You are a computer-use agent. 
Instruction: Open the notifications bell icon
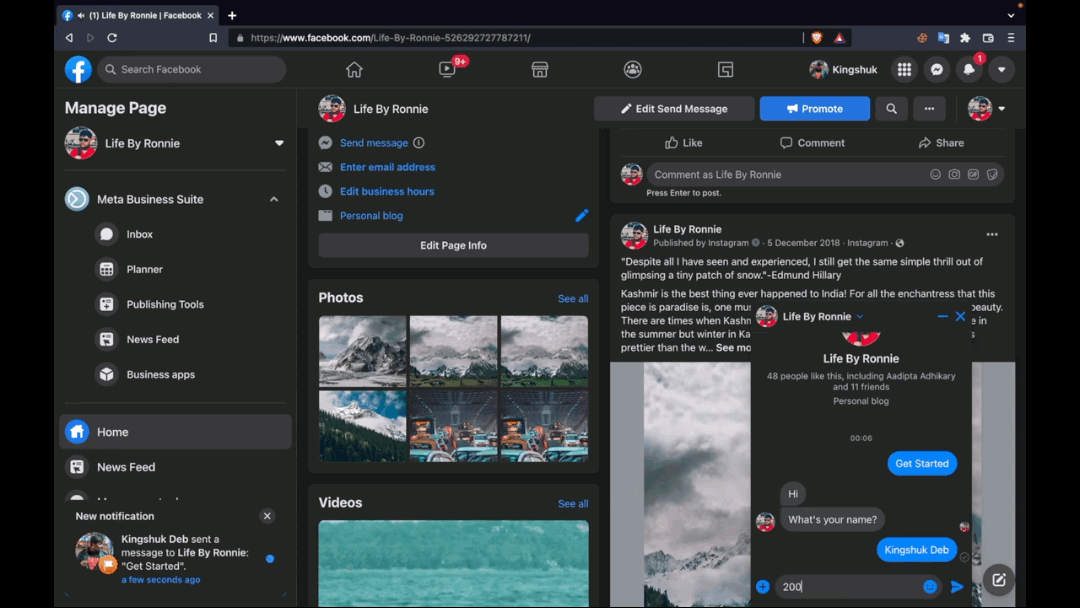tap(969, 70)
